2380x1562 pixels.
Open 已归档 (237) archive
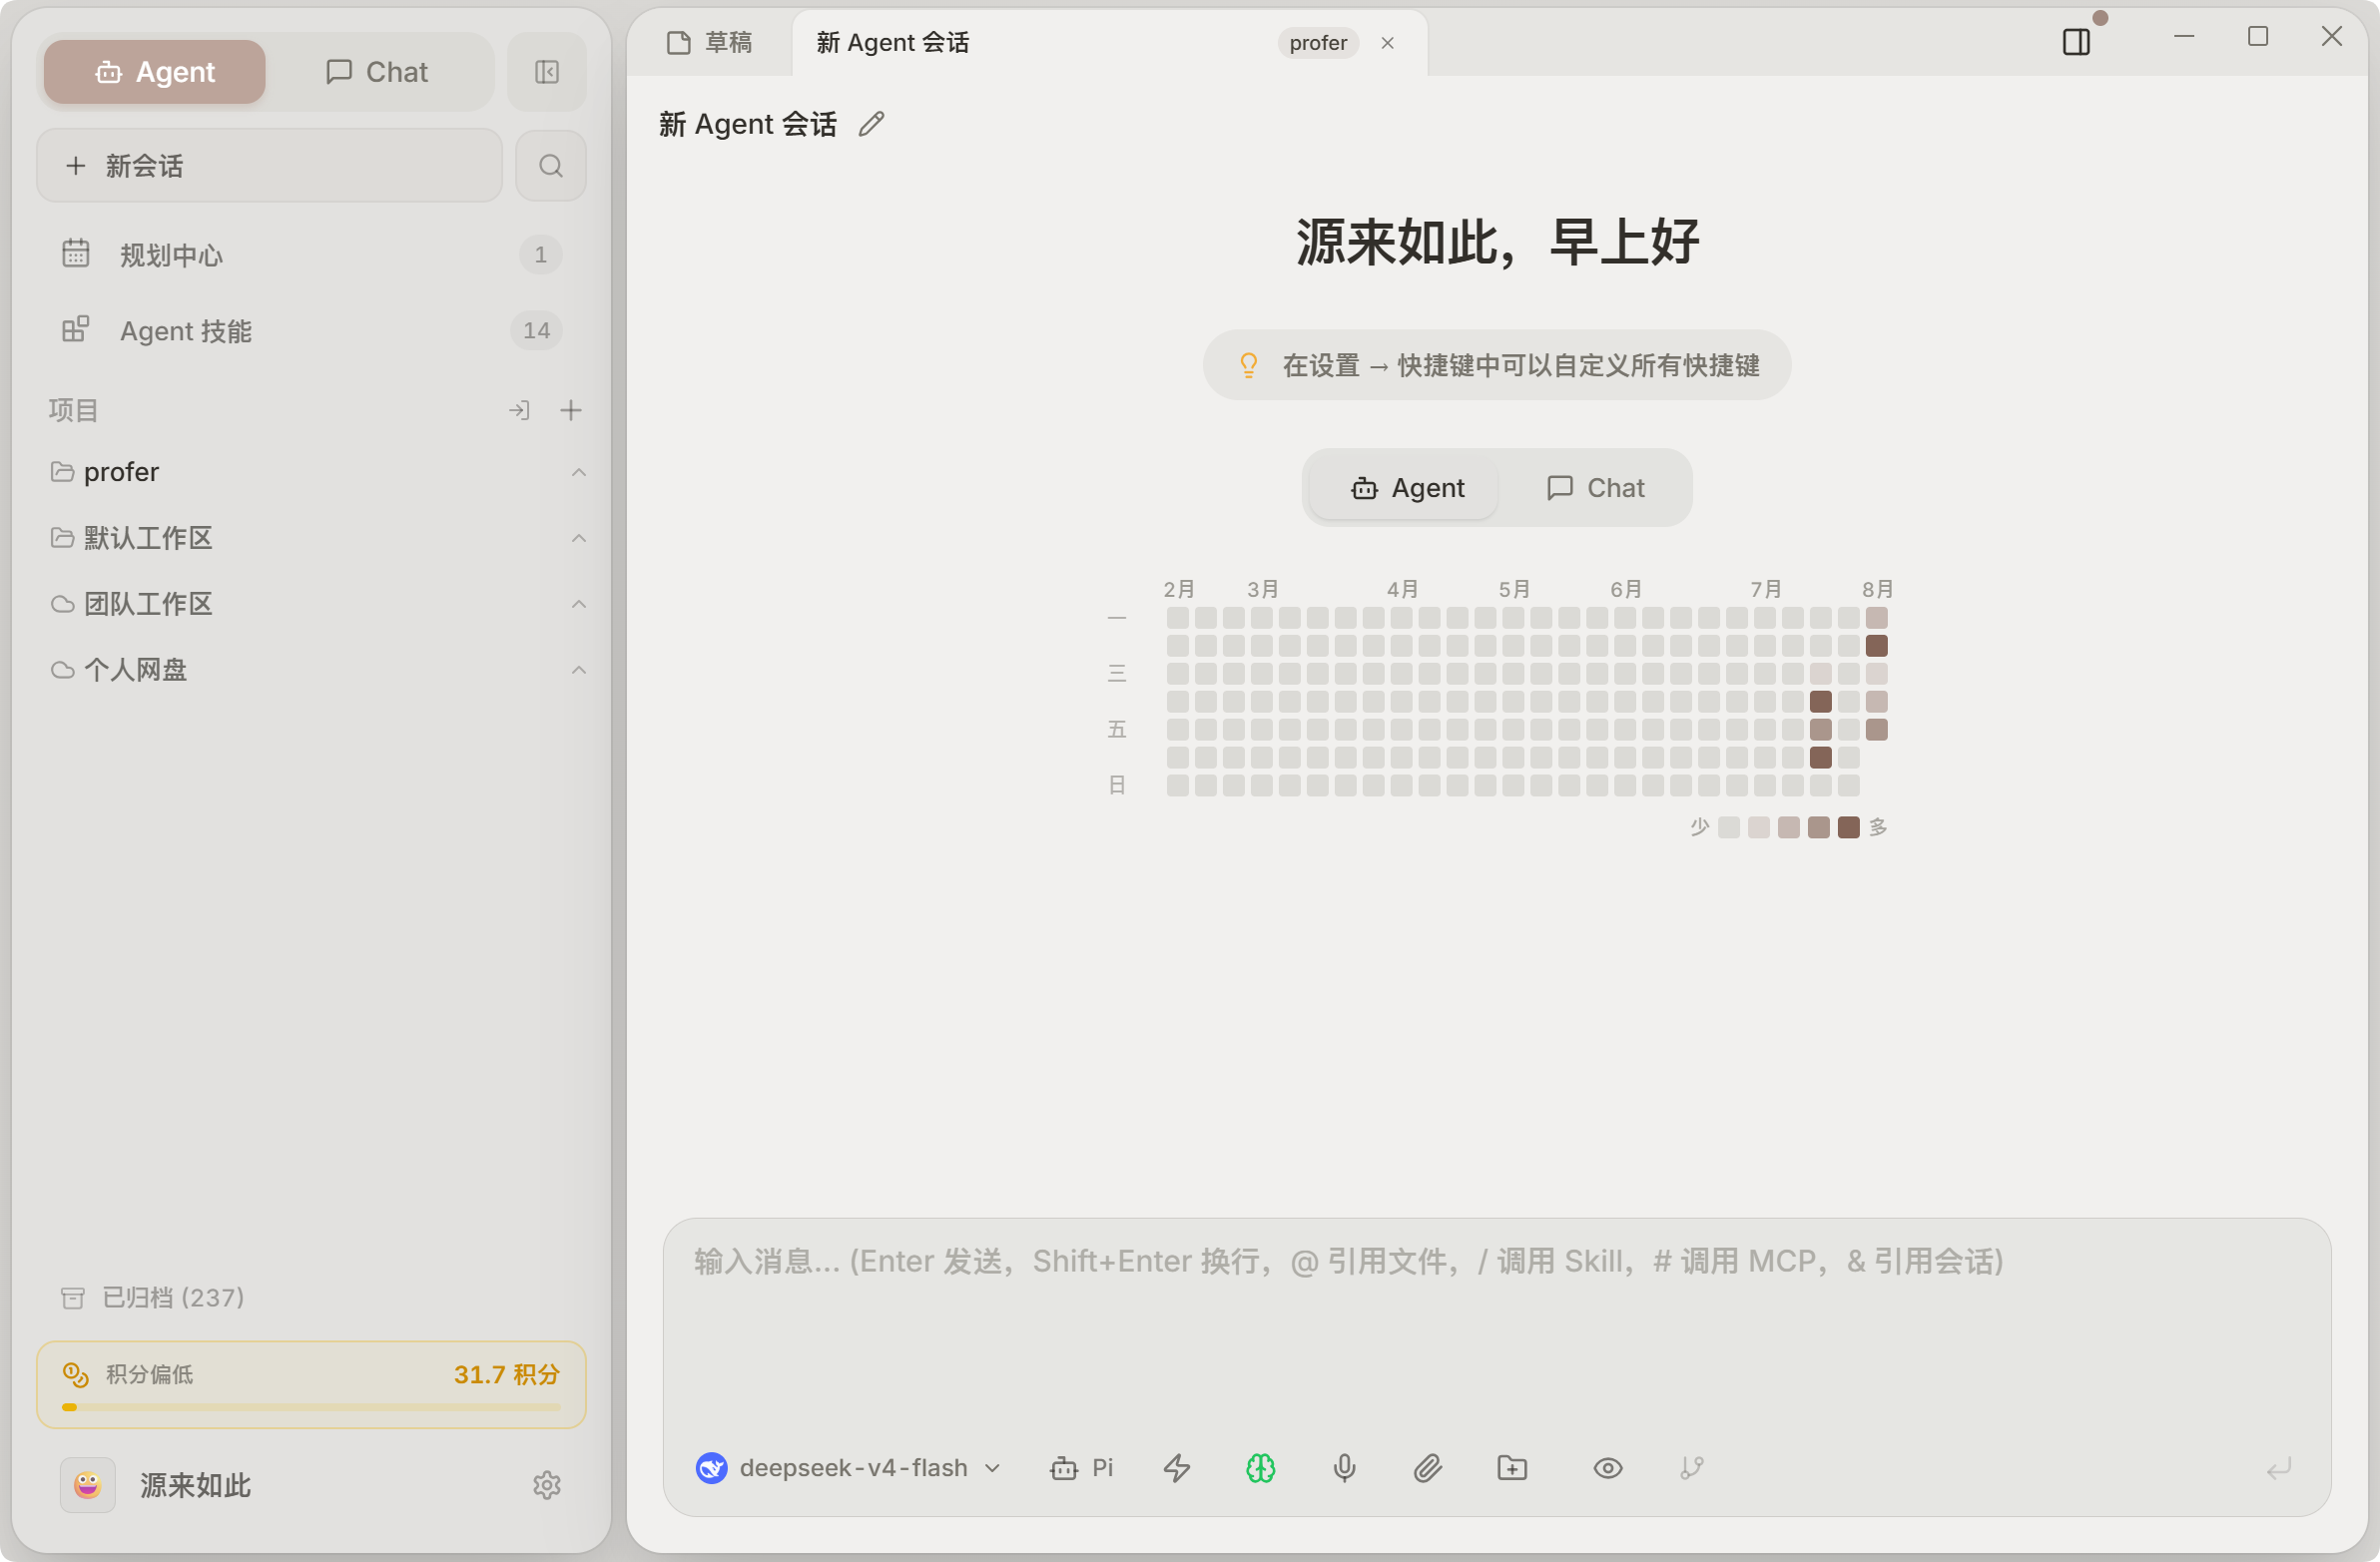tap(152, 1298)
